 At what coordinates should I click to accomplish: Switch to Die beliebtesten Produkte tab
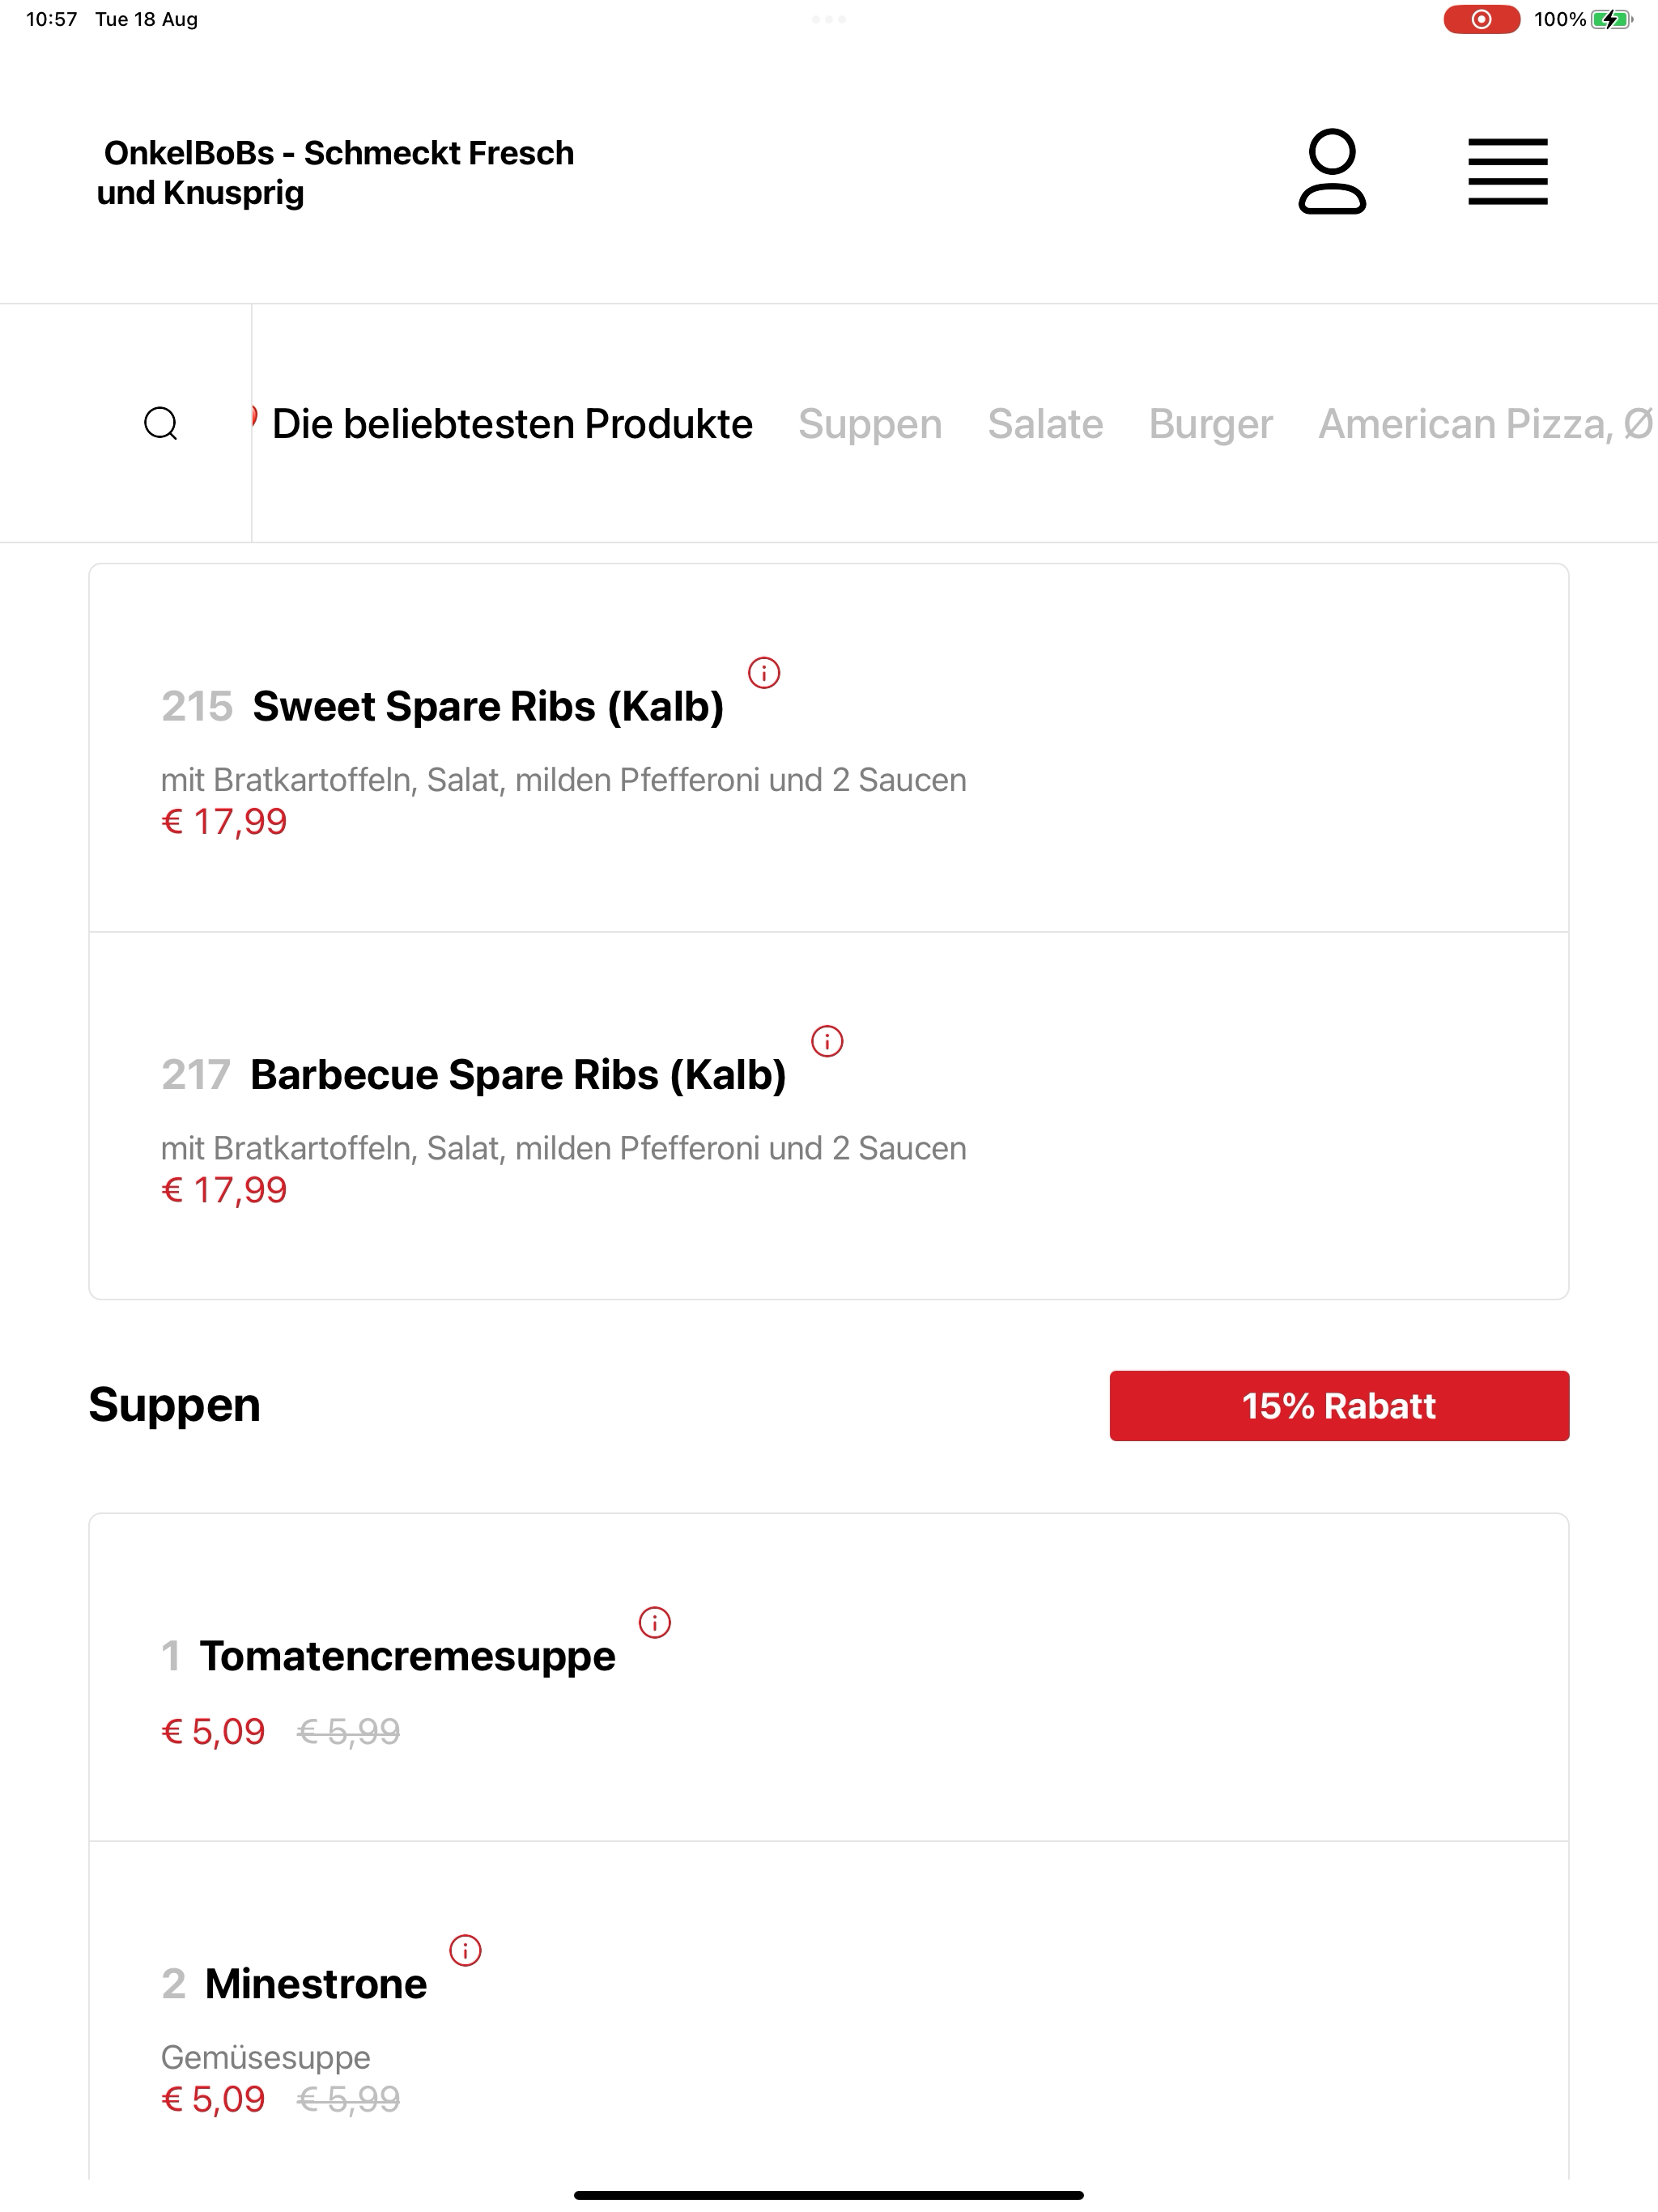[512, 424]
